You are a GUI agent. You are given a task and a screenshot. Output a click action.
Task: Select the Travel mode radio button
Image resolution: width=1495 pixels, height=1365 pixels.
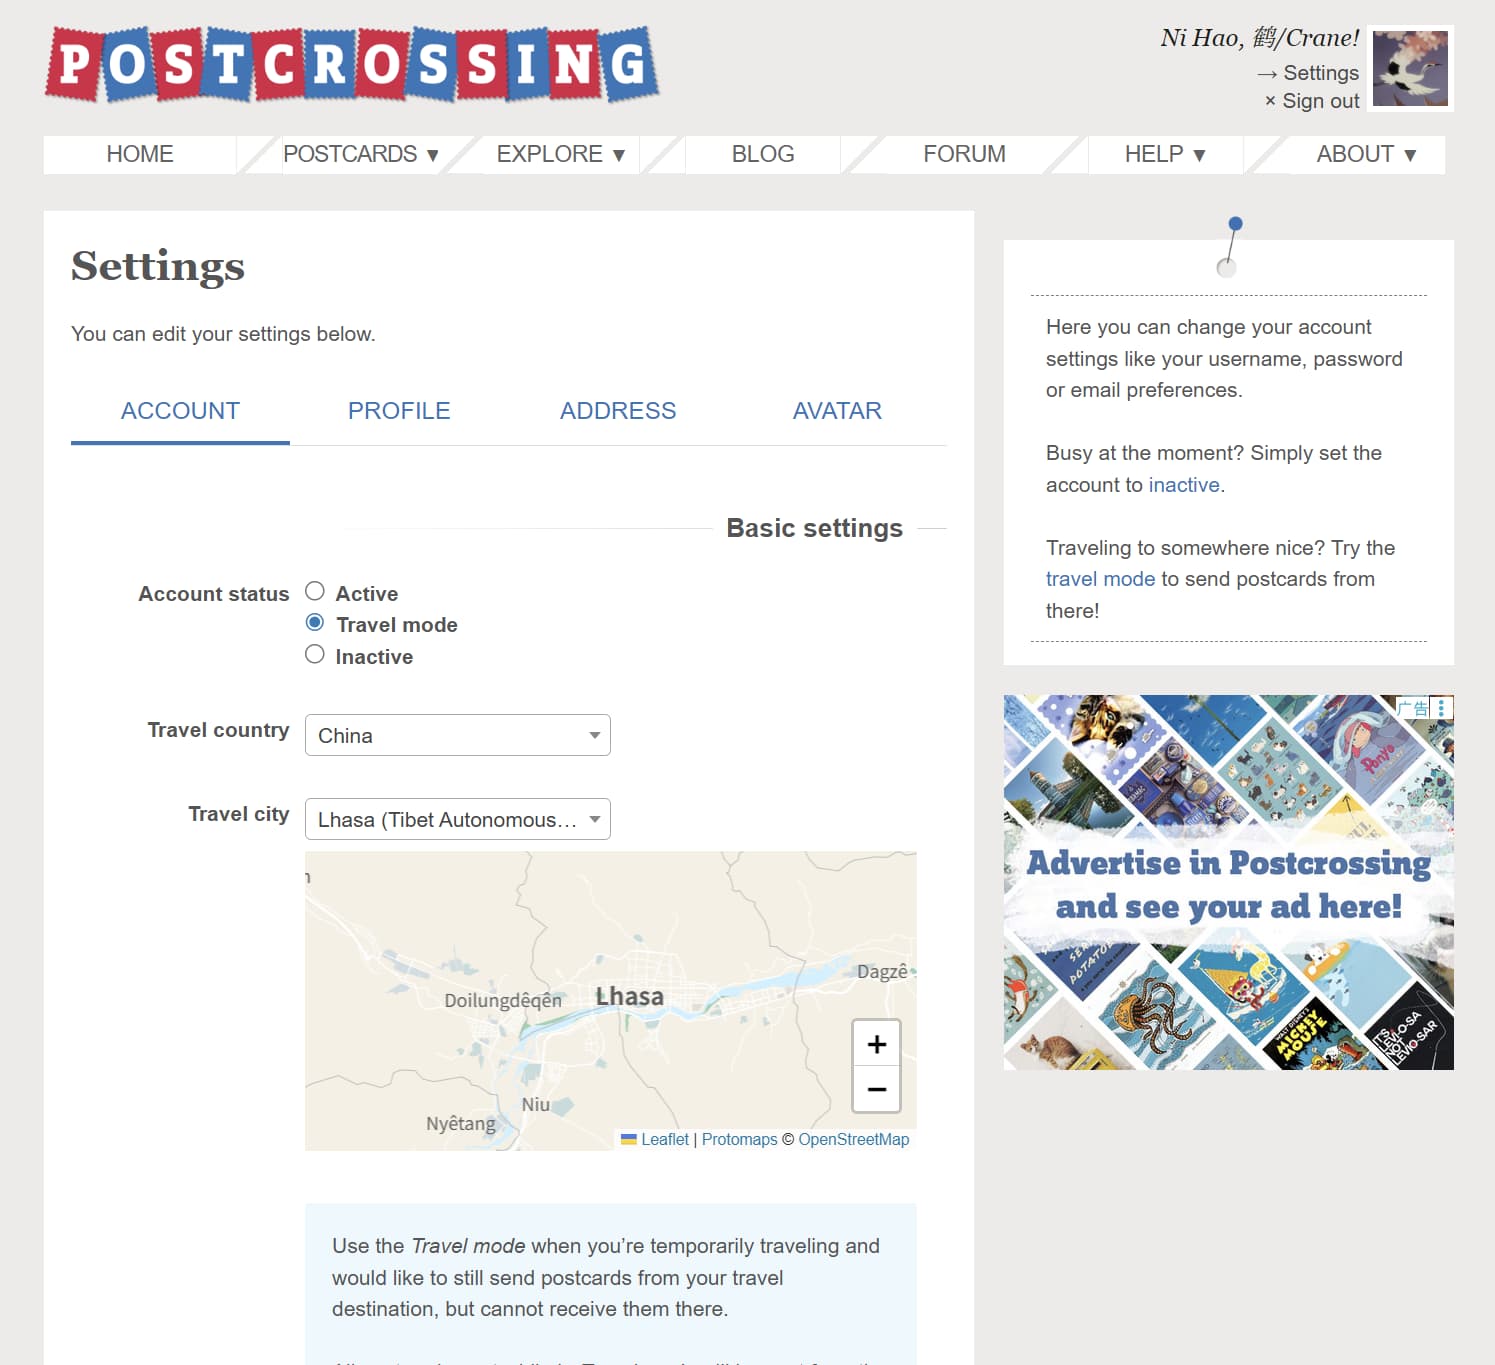click(315, 623)
